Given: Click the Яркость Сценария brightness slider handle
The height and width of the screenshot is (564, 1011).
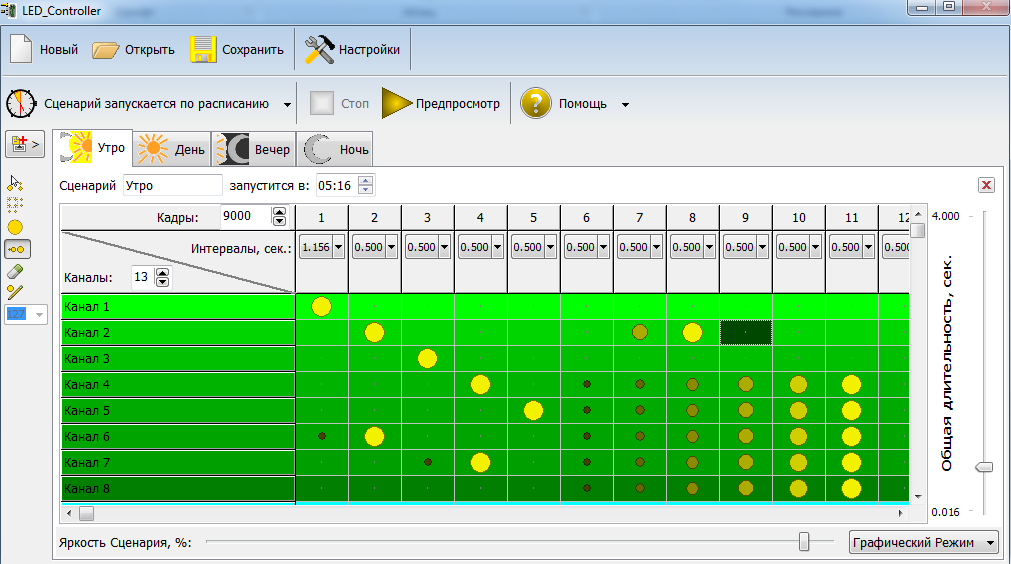Looking at the screenshot, I should 804,542.
